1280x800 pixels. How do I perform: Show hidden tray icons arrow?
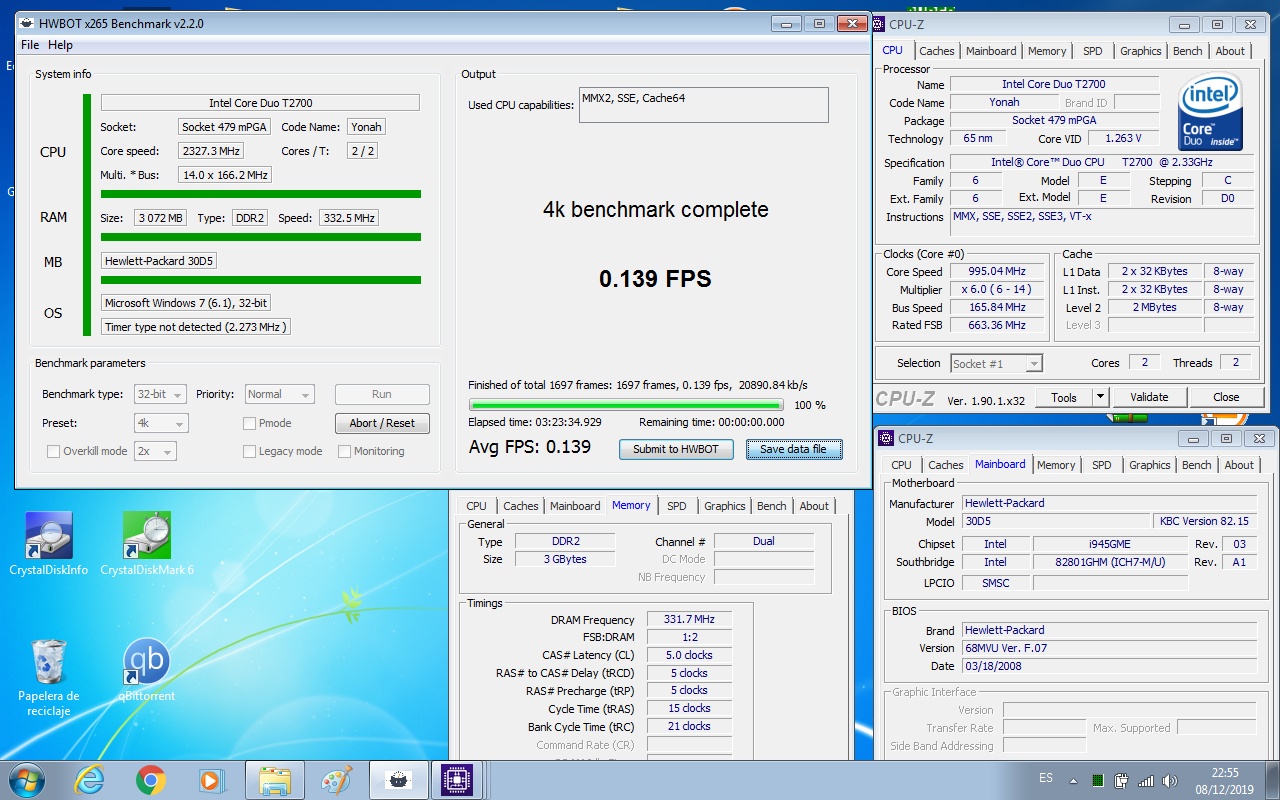1074,780
